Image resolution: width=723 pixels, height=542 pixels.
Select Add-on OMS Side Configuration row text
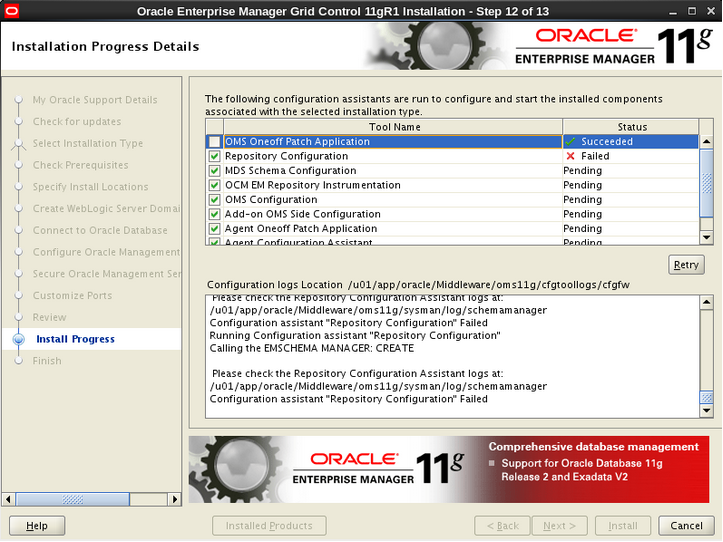pyautogui.click(x=302, y=214)
